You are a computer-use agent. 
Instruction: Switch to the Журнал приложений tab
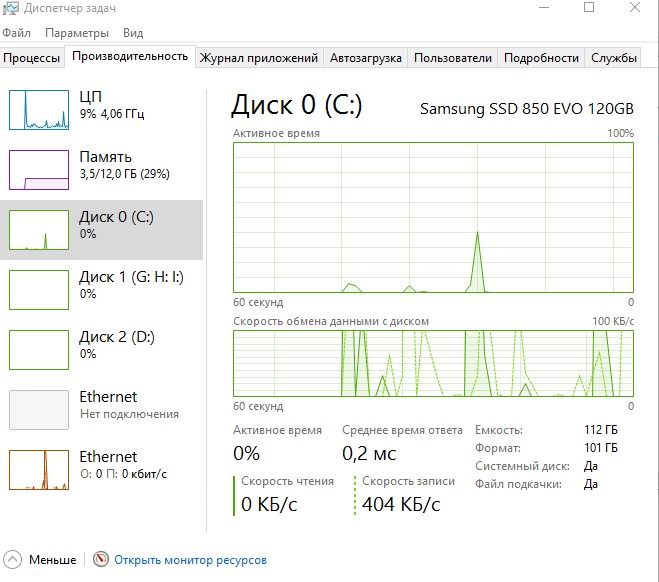coord(259,58)
